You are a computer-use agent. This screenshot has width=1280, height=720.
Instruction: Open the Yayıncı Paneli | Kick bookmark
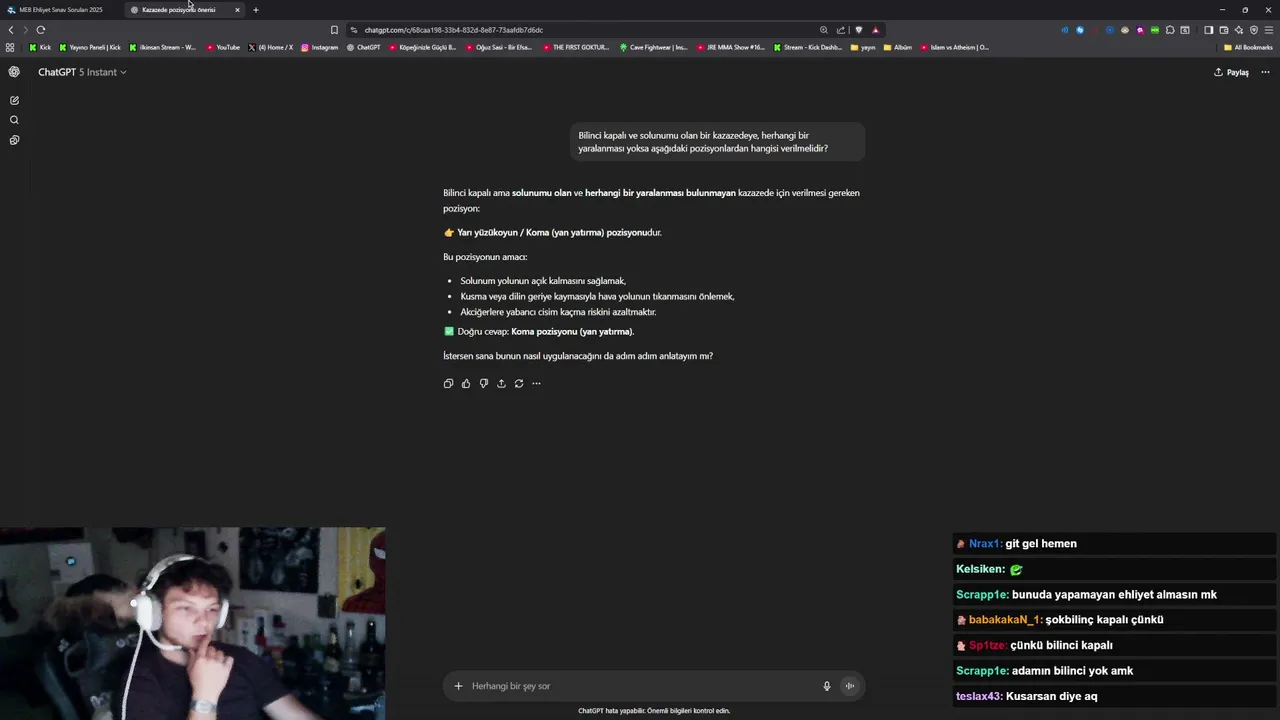(x=90, y=47)
